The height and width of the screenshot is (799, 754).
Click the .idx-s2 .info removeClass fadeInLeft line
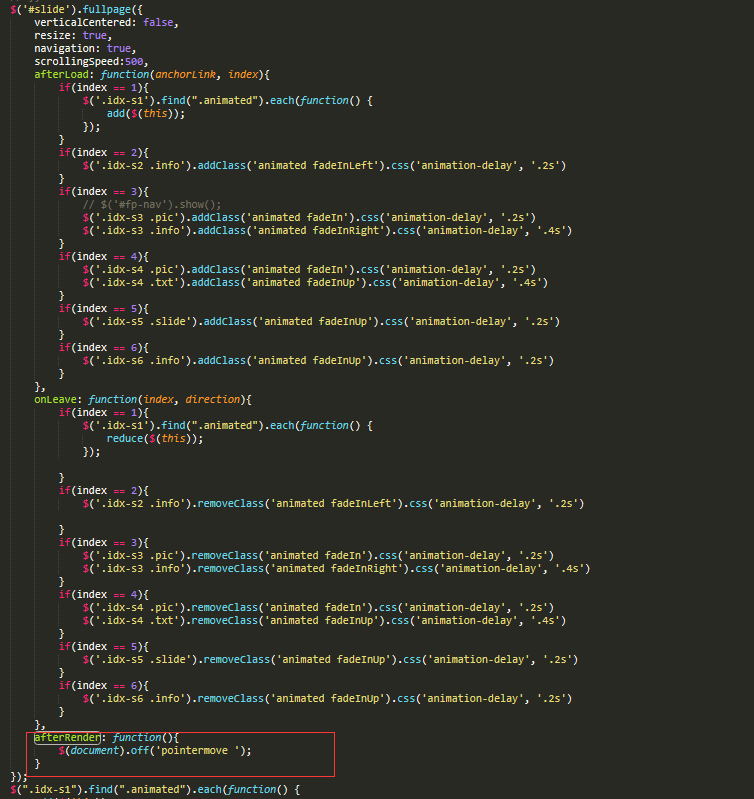coord(333,503)
